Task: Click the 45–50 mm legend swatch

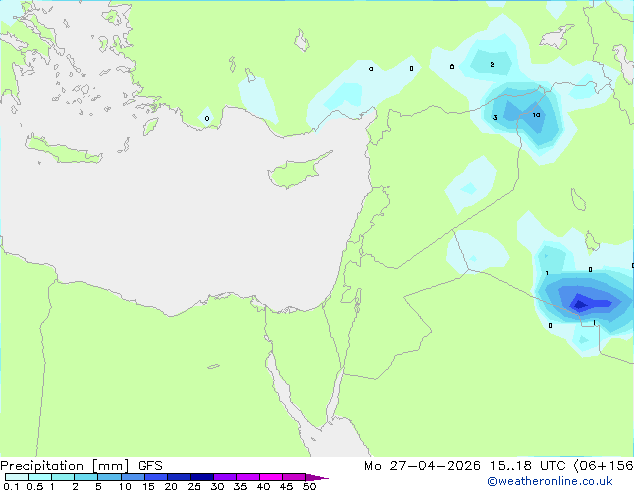Action: tap(294, 477)
